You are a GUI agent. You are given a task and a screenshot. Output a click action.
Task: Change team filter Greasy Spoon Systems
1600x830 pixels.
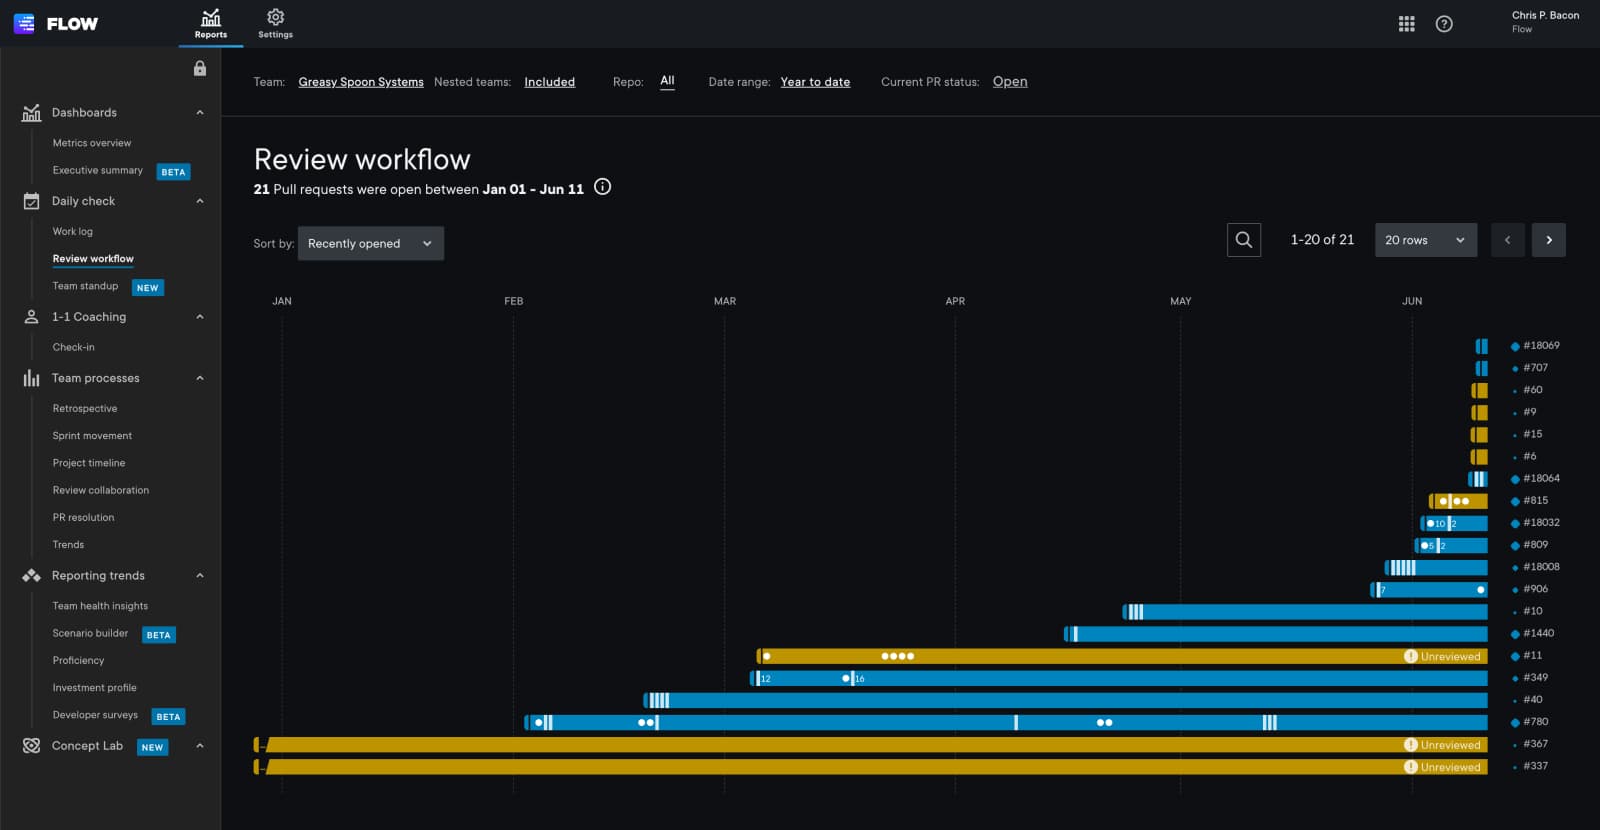click(x=361, y=82)
